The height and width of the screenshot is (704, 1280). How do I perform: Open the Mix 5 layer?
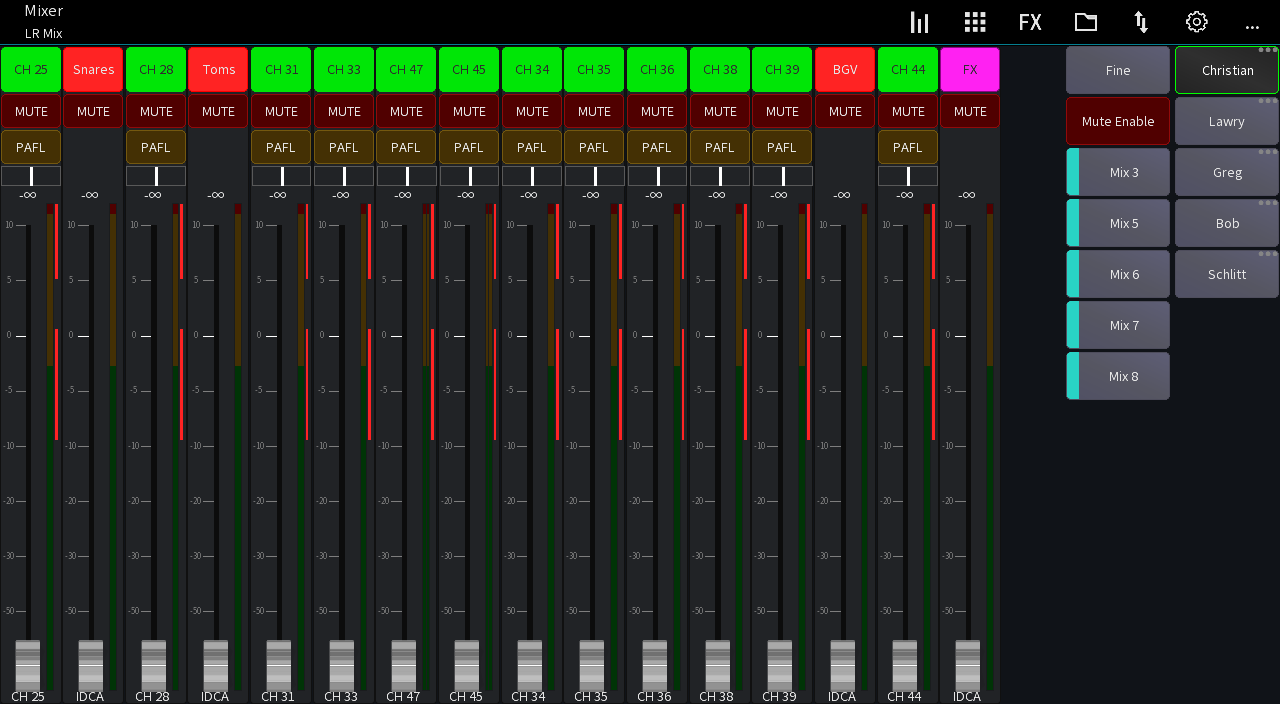pyautogui.click(x=1117, y=222)
